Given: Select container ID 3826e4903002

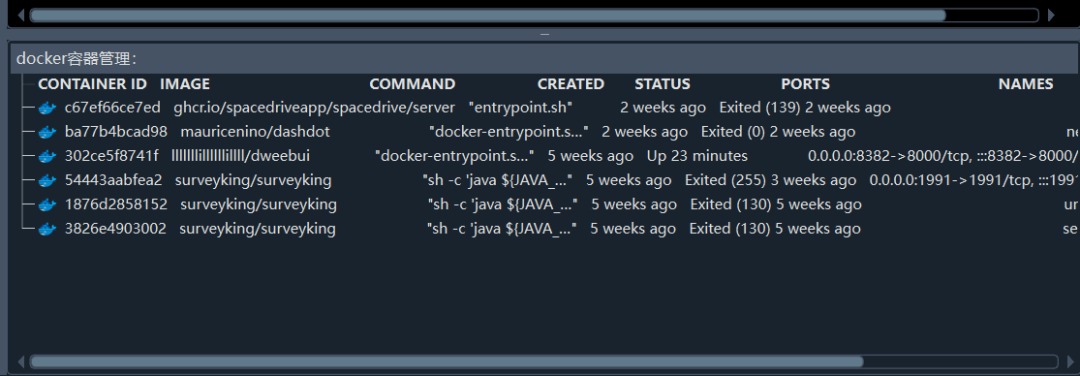Looking at the screenshot, I should click(115, 229).
